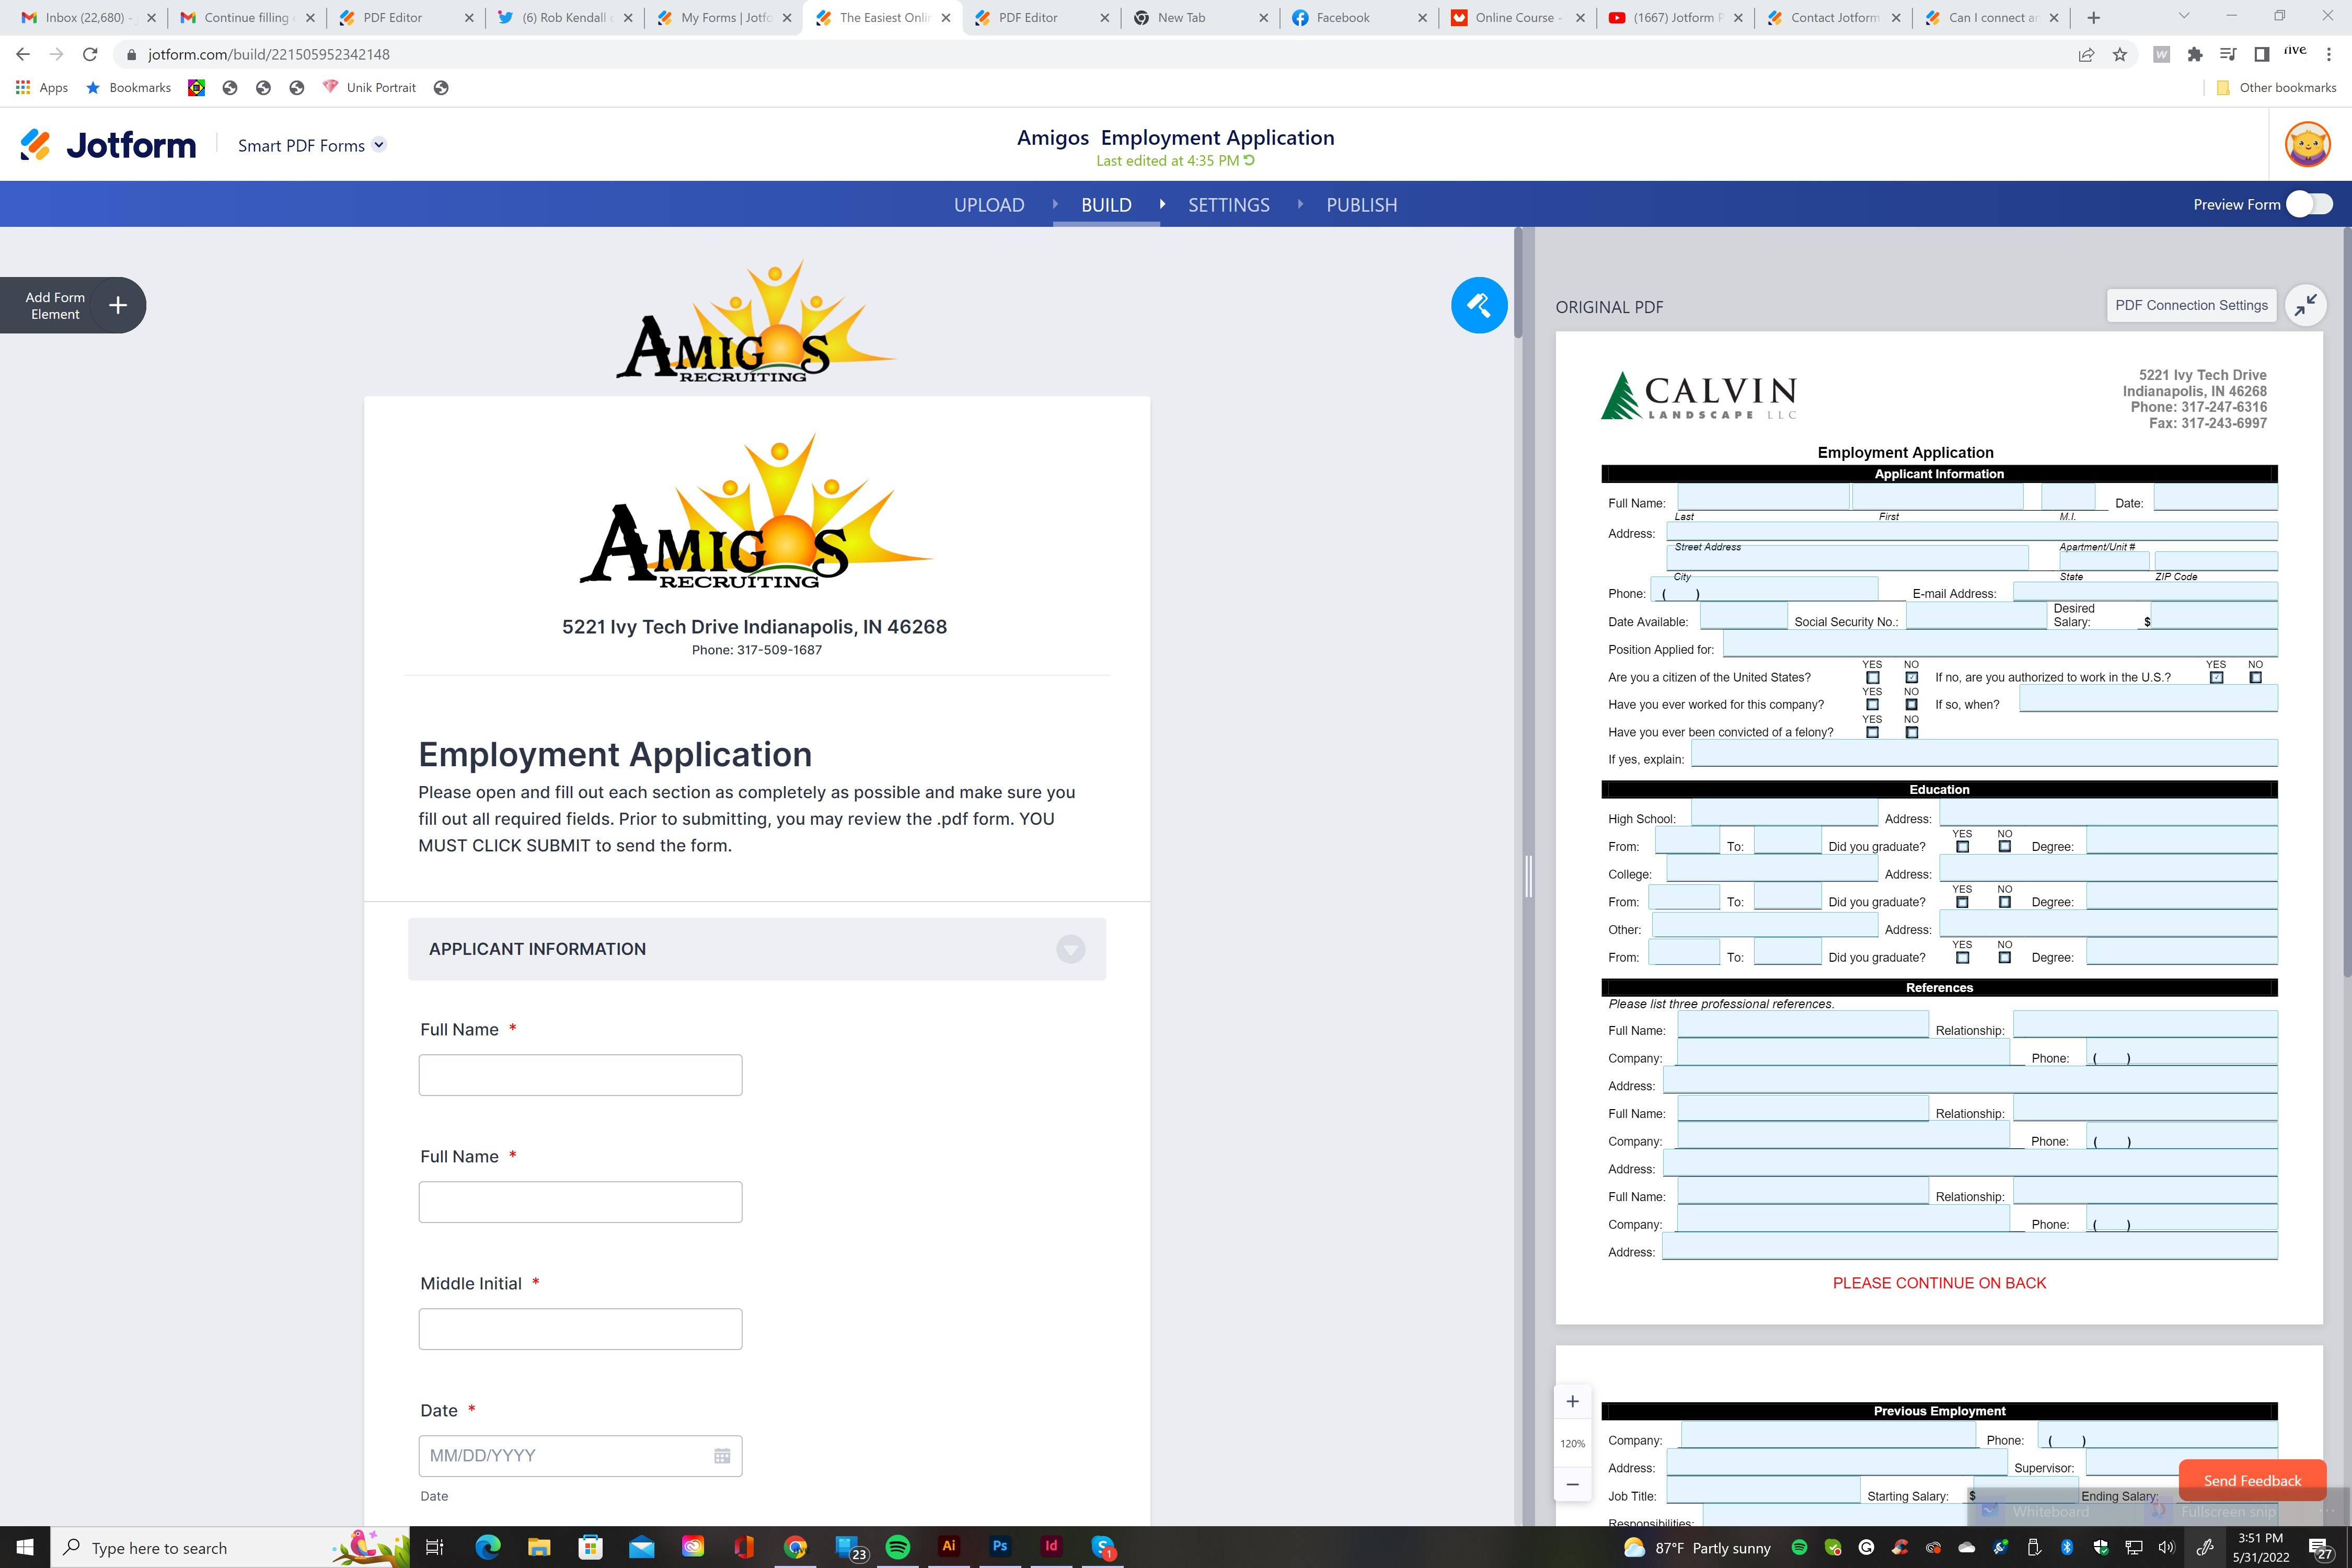Bookmark this page with star icon

point(2120,54)
